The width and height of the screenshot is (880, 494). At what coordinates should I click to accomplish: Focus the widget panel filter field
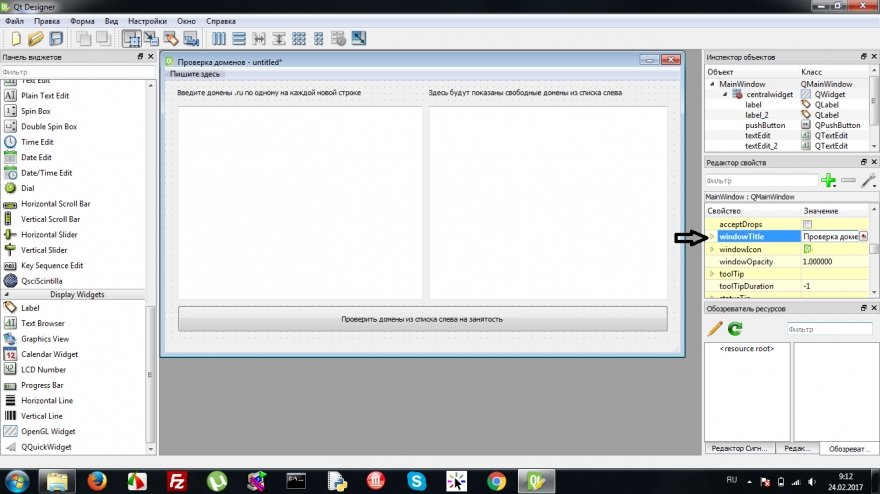point(78,72)
